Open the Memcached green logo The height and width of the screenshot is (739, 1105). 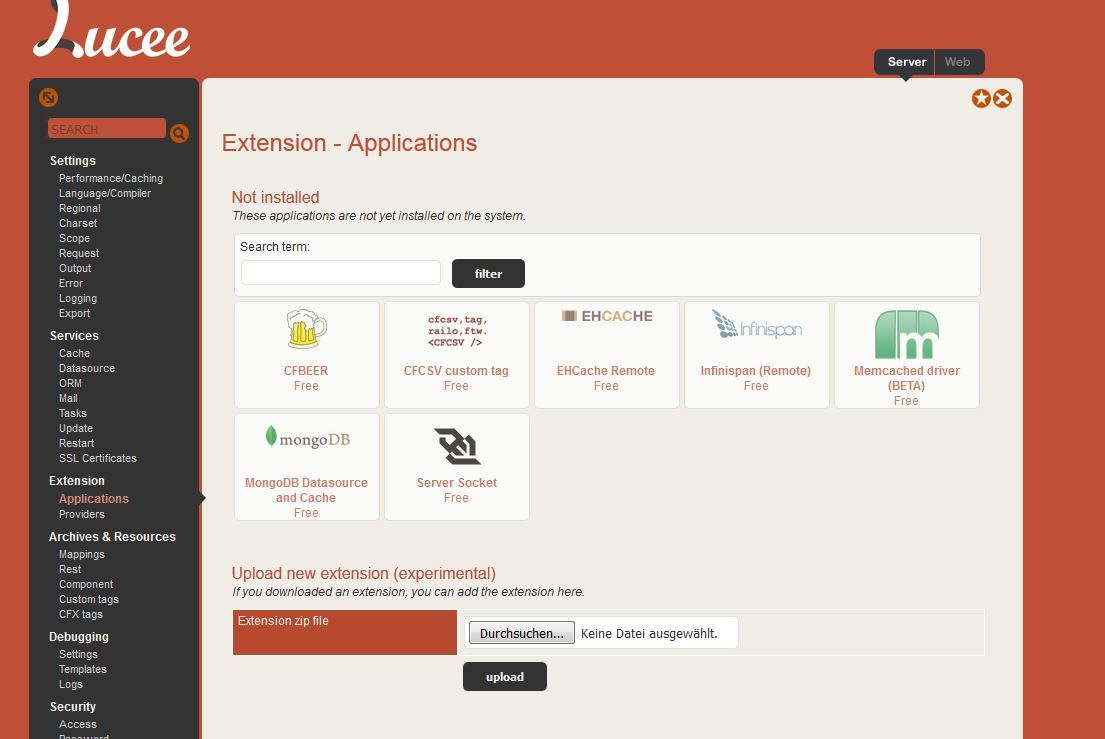[907, 335]
